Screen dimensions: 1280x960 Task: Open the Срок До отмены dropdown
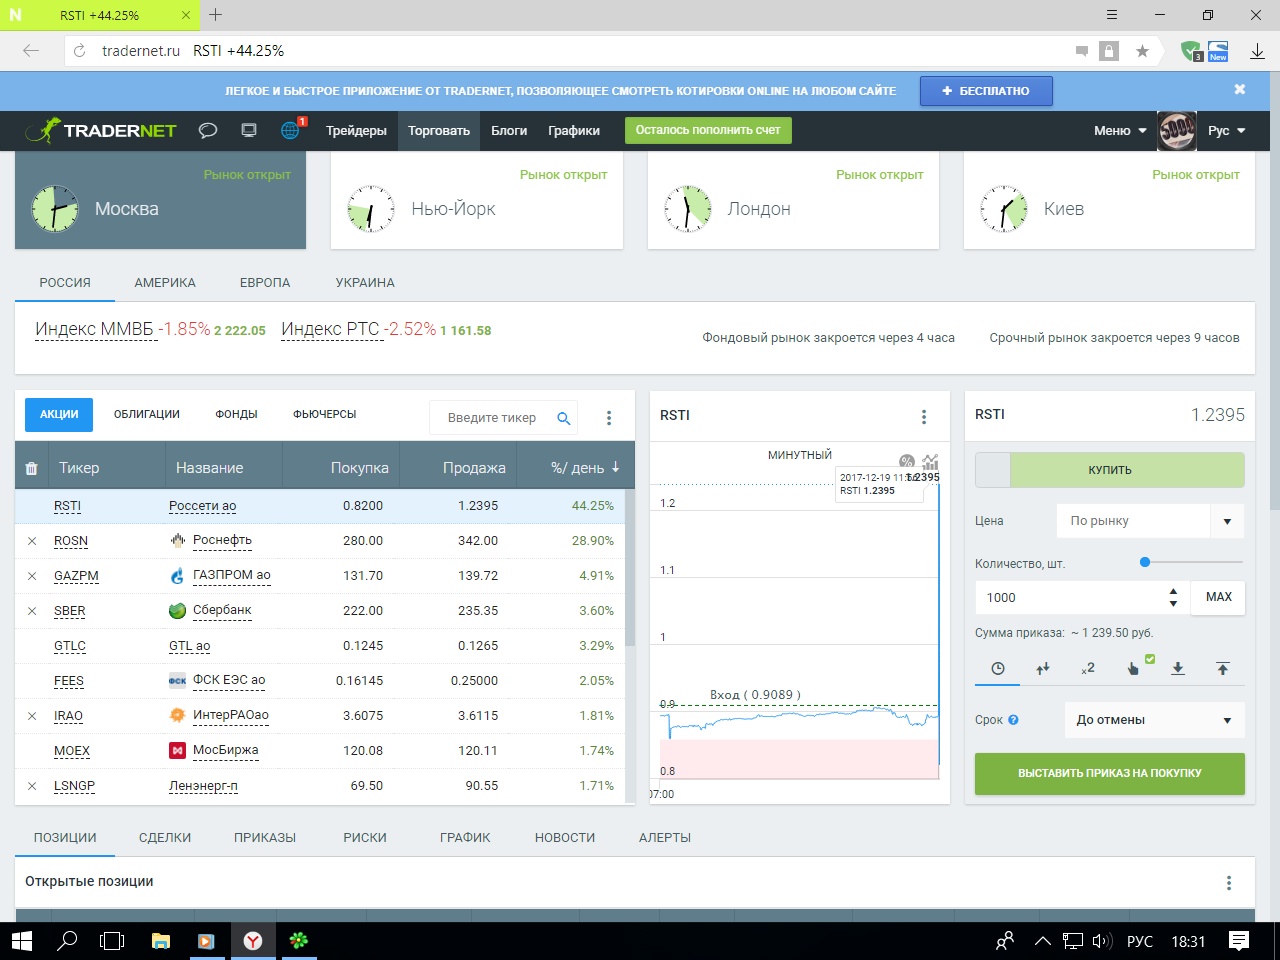(x=1155, y=720)
